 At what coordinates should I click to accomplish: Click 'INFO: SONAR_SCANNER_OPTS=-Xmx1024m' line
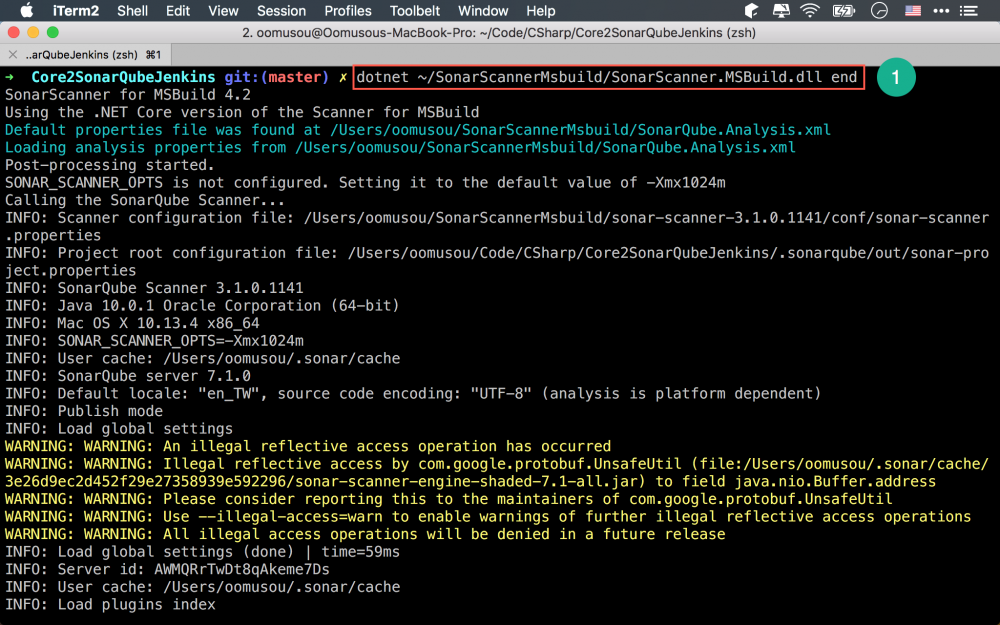point(154,341)
